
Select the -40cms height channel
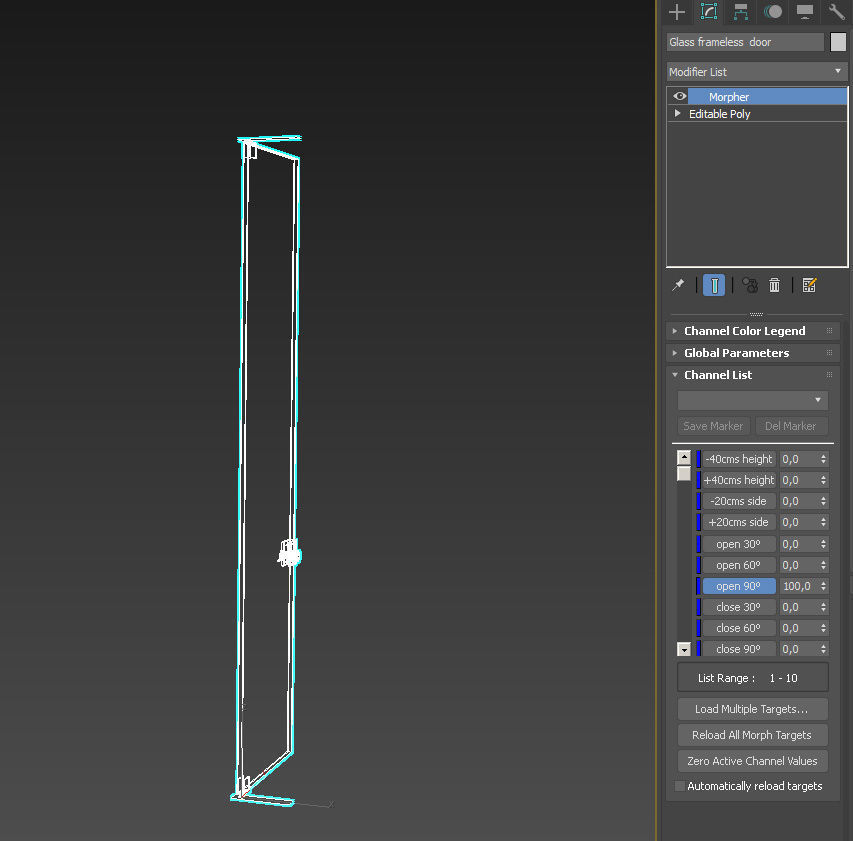coord(739,459)
